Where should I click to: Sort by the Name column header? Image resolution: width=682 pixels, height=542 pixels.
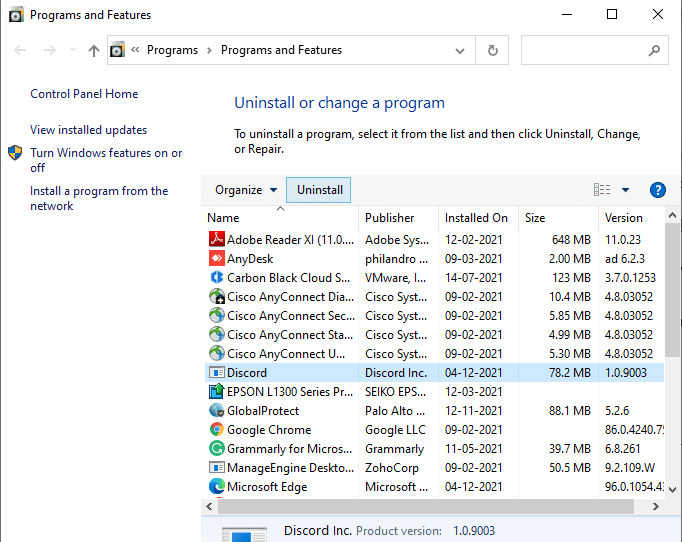281,217
